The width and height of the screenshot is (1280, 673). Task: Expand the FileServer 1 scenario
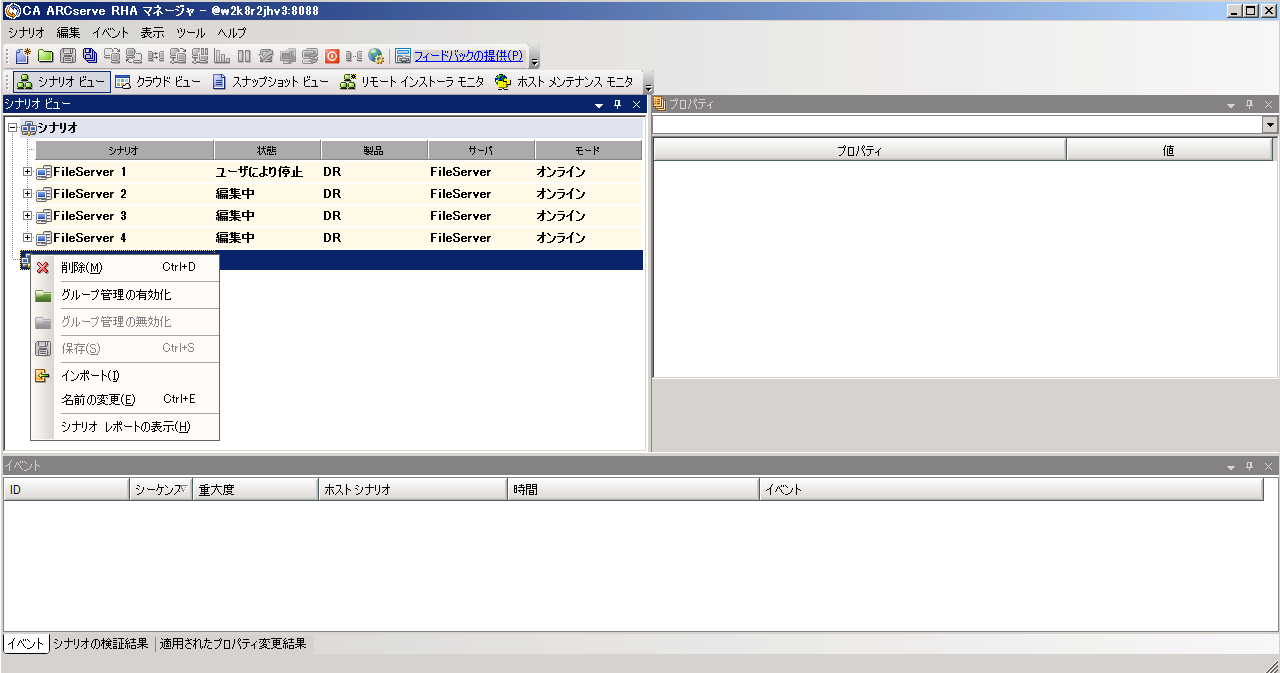[x=27, y=172]
